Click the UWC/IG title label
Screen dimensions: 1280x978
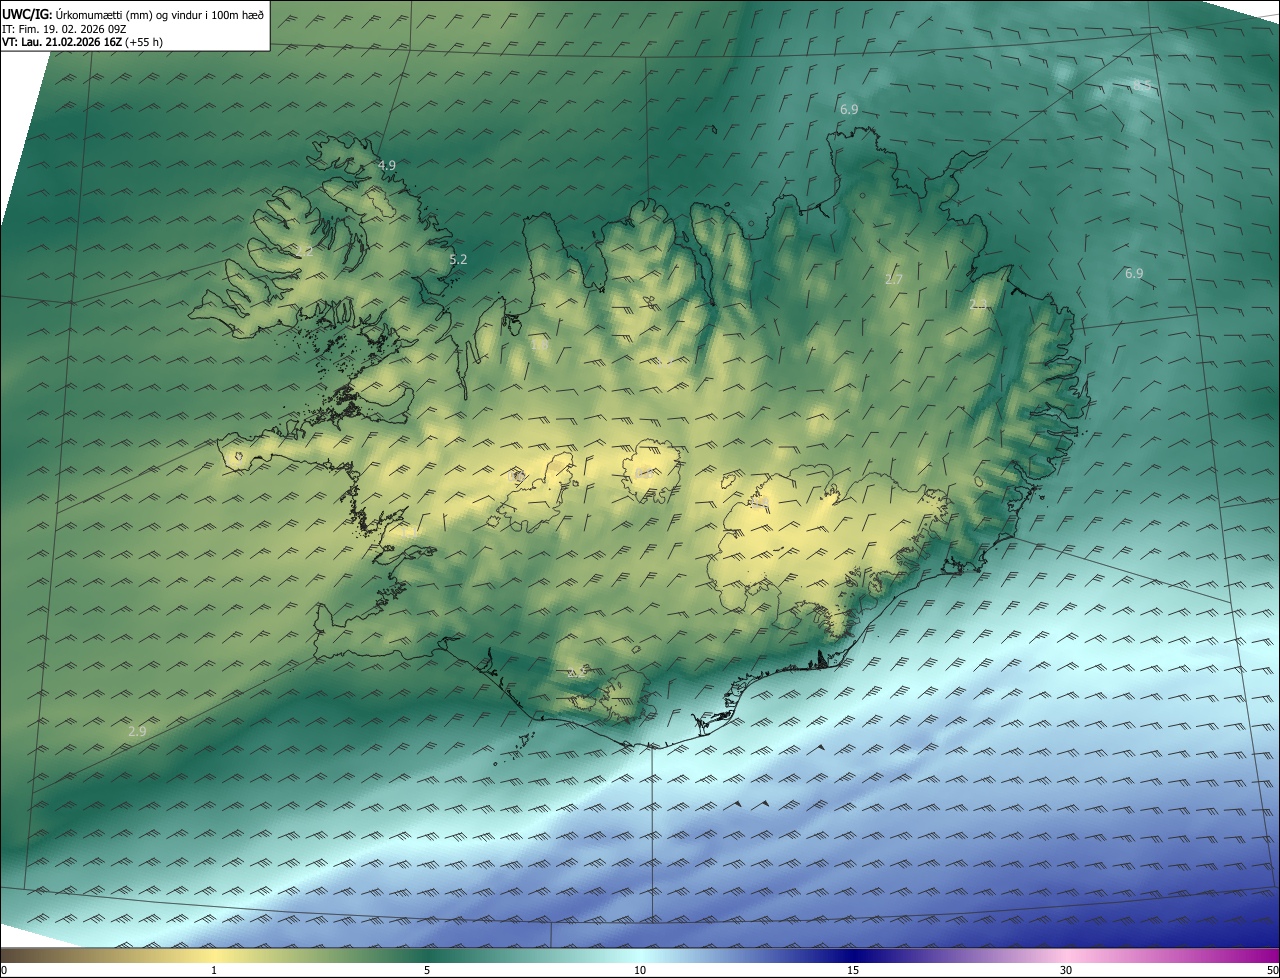click(27, 13)
